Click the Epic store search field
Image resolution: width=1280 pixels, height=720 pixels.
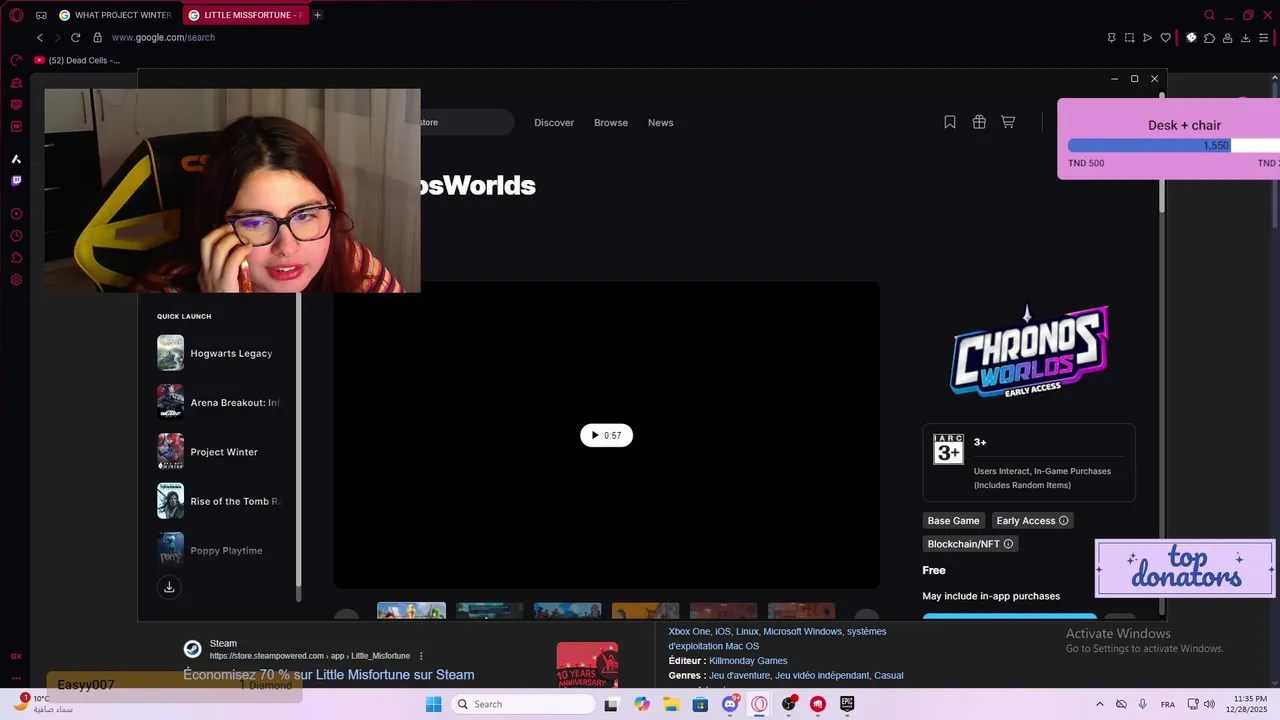pos(466,122)
